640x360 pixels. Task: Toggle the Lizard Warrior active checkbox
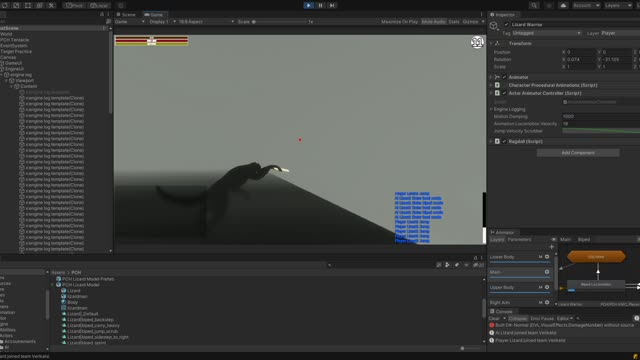(x=507, y=24)
